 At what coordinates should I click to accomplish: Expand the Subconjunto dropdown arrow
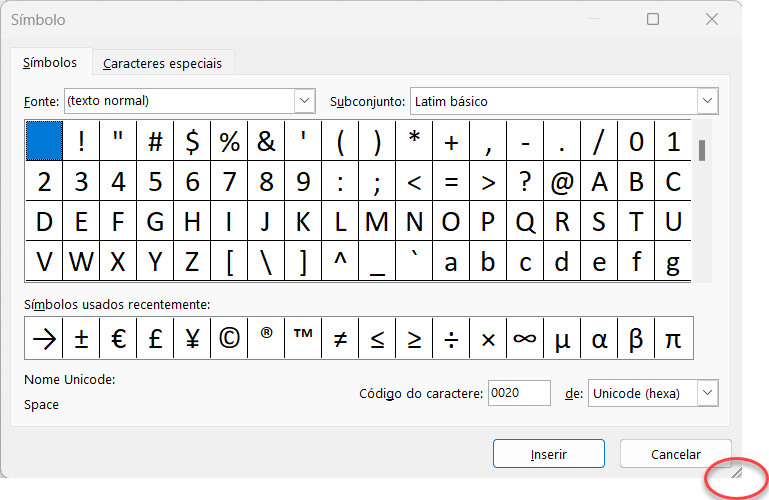click(707, 100)
